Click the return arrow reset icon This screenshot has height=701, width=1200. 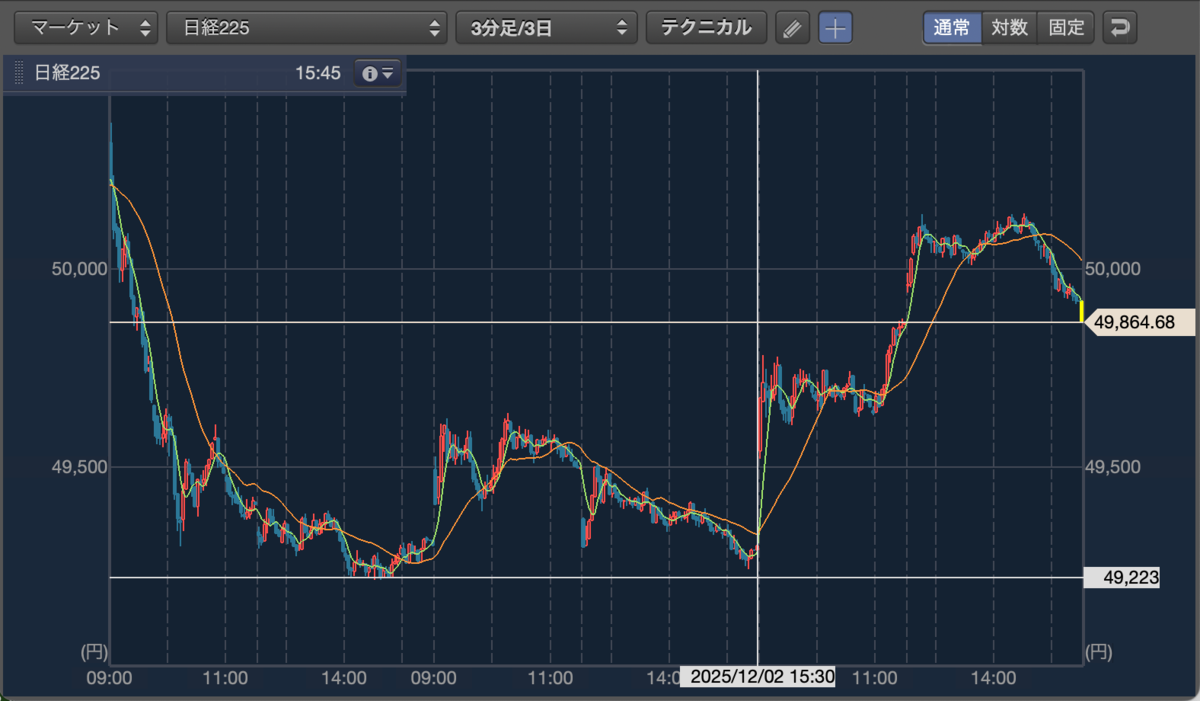(x=1120, y=28)
